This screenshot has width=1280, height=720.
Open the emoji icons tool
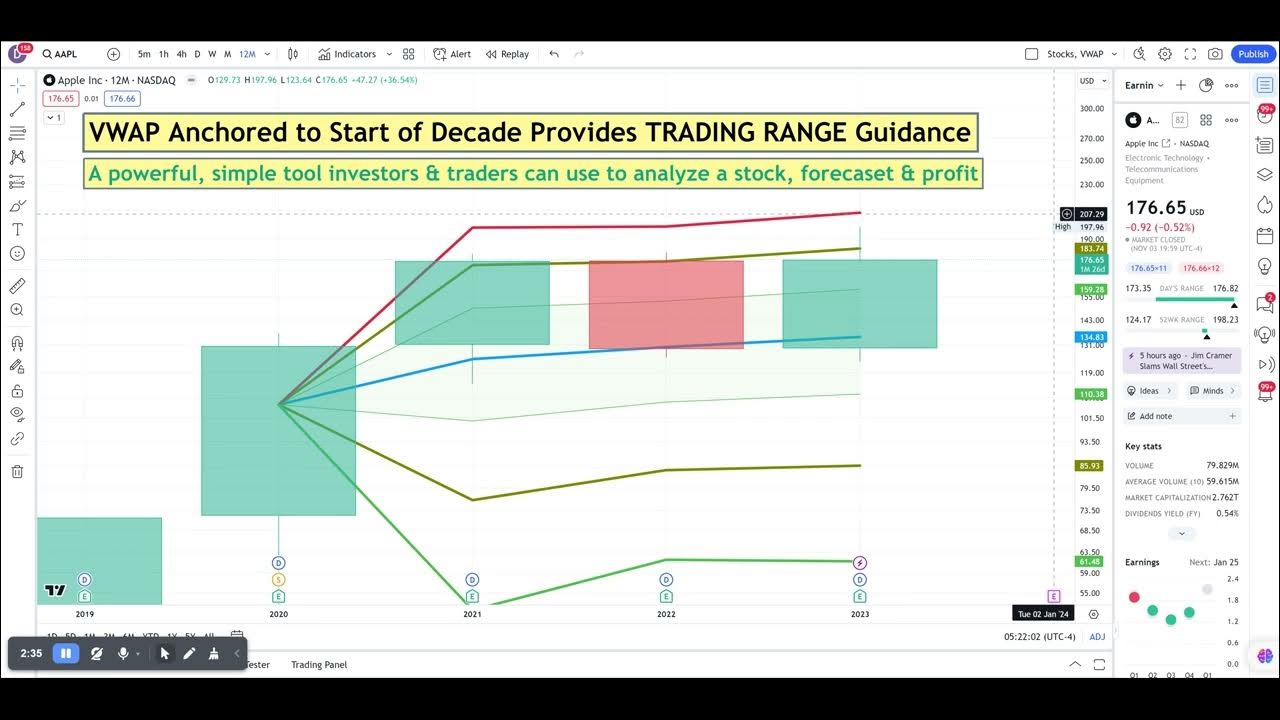[17, 254]
